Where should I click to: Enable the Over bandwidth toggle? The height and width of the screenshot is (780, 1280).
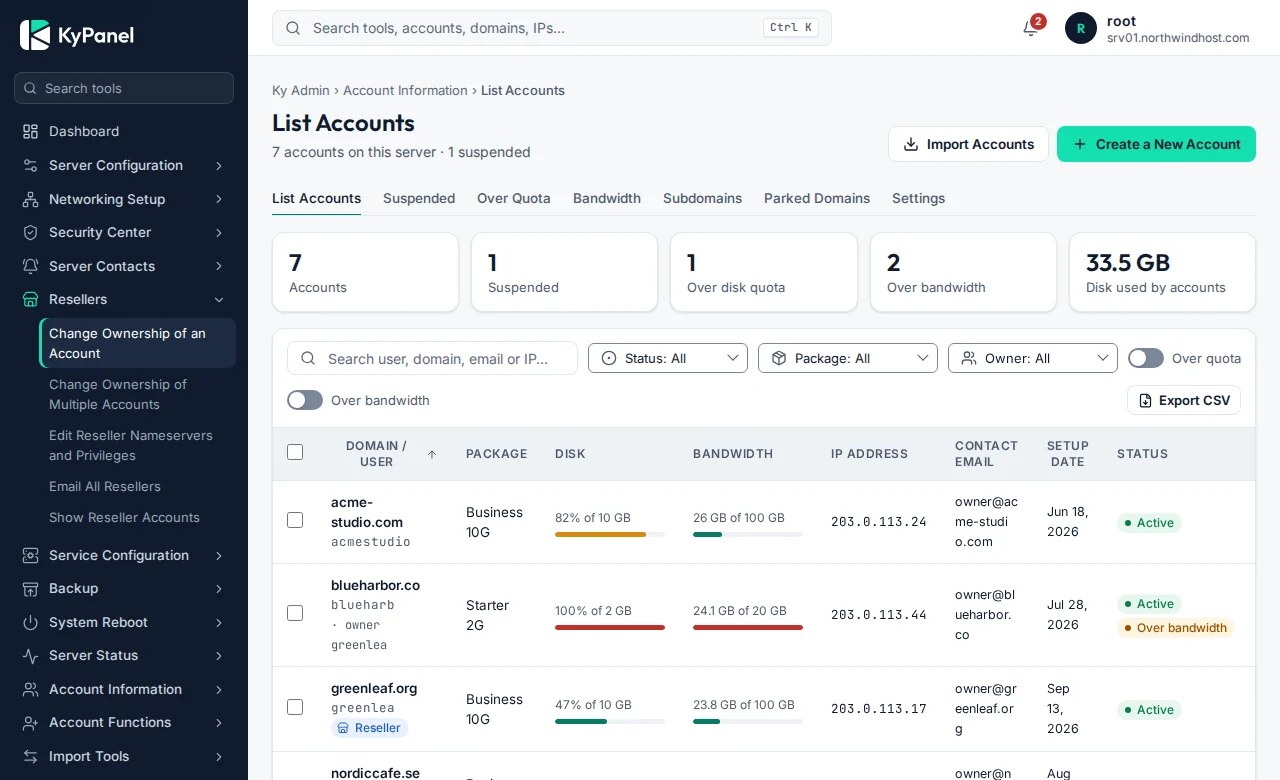pos(305,400)
